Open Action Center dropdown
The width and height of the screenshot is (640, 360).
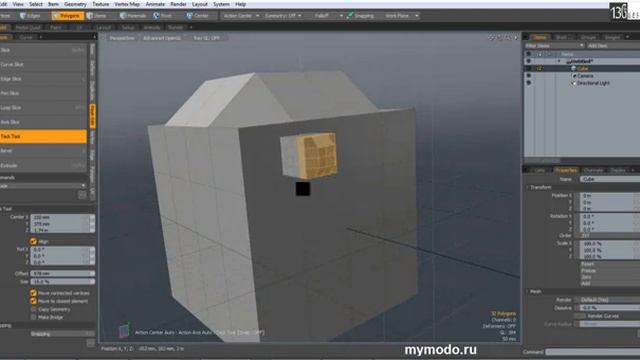pos(240,16)
